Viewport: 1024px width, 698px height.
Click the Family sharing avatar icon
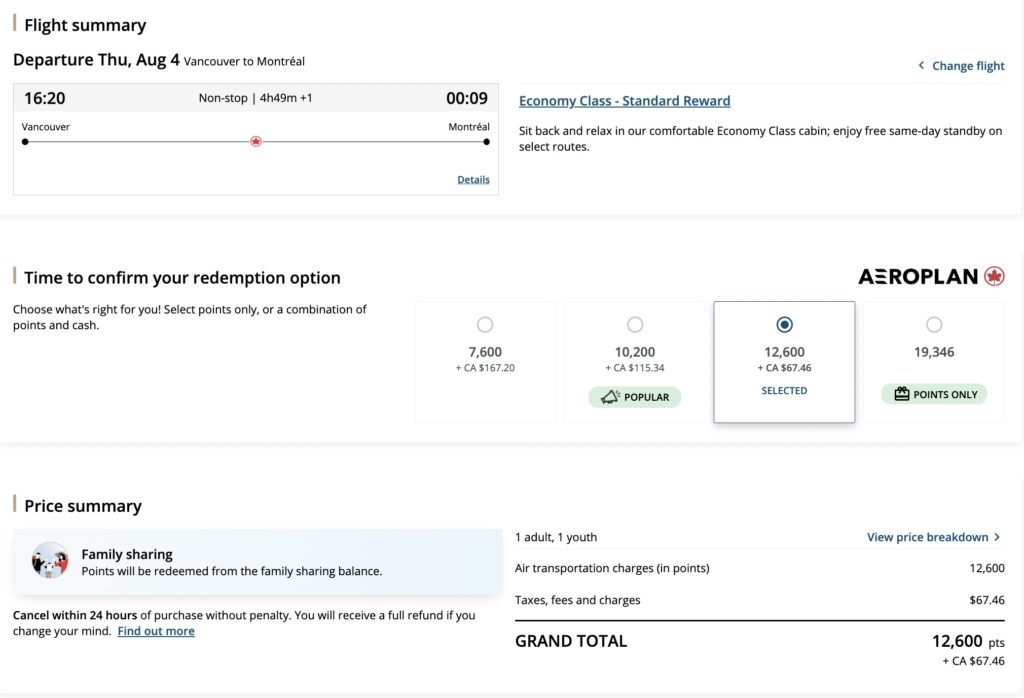50,561
